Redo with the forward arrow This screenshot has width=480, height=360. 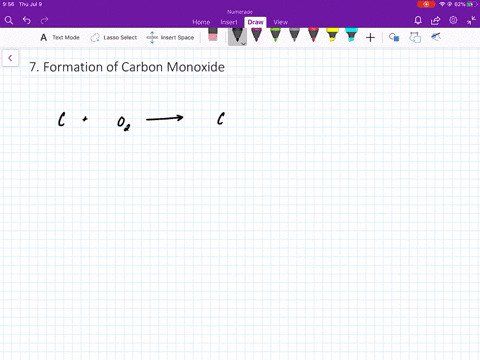pos(44,20)
